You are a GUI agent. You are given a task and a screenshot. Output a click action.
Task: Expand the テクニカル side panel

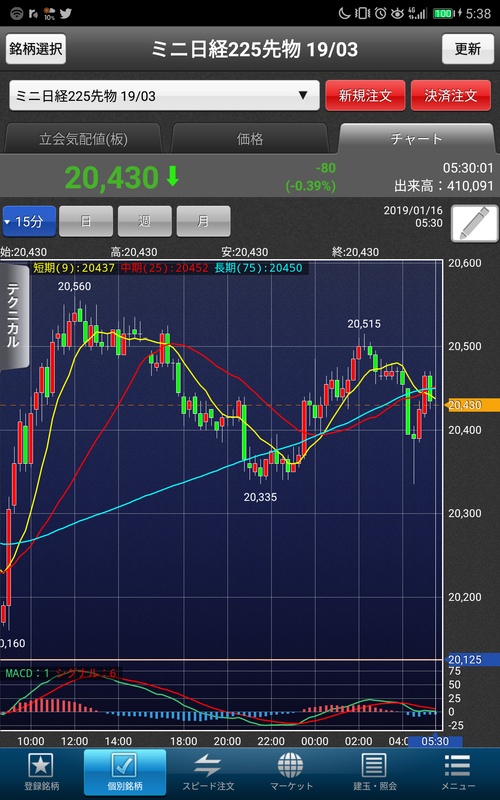click(14, 316)
